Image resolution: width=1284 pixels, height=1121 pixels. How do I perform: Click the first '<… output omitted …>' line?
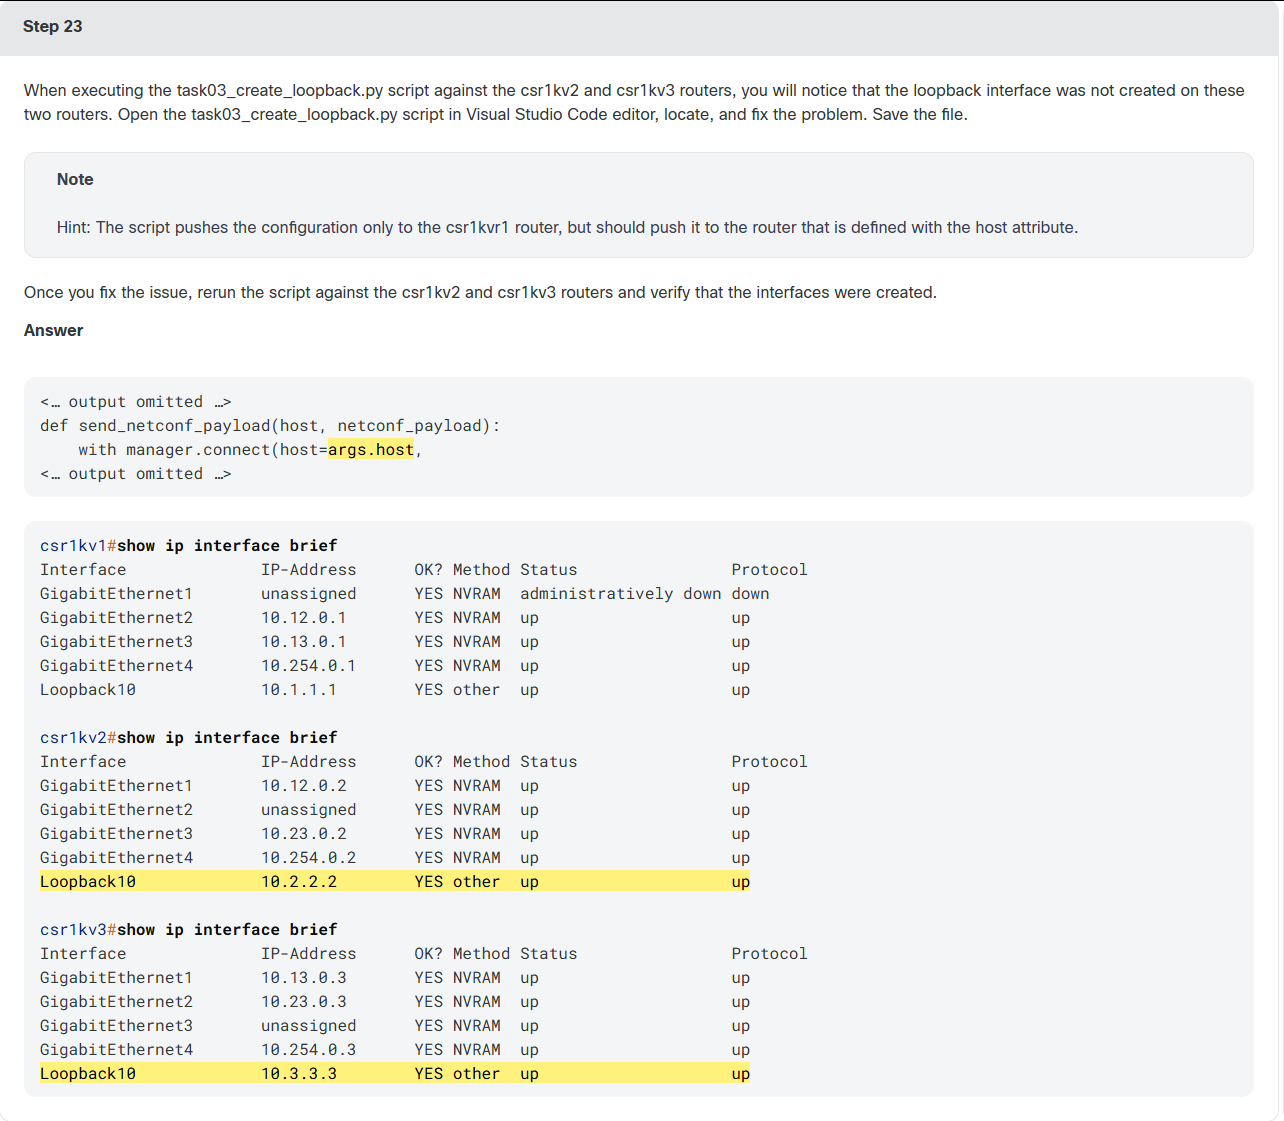point(136,402)
